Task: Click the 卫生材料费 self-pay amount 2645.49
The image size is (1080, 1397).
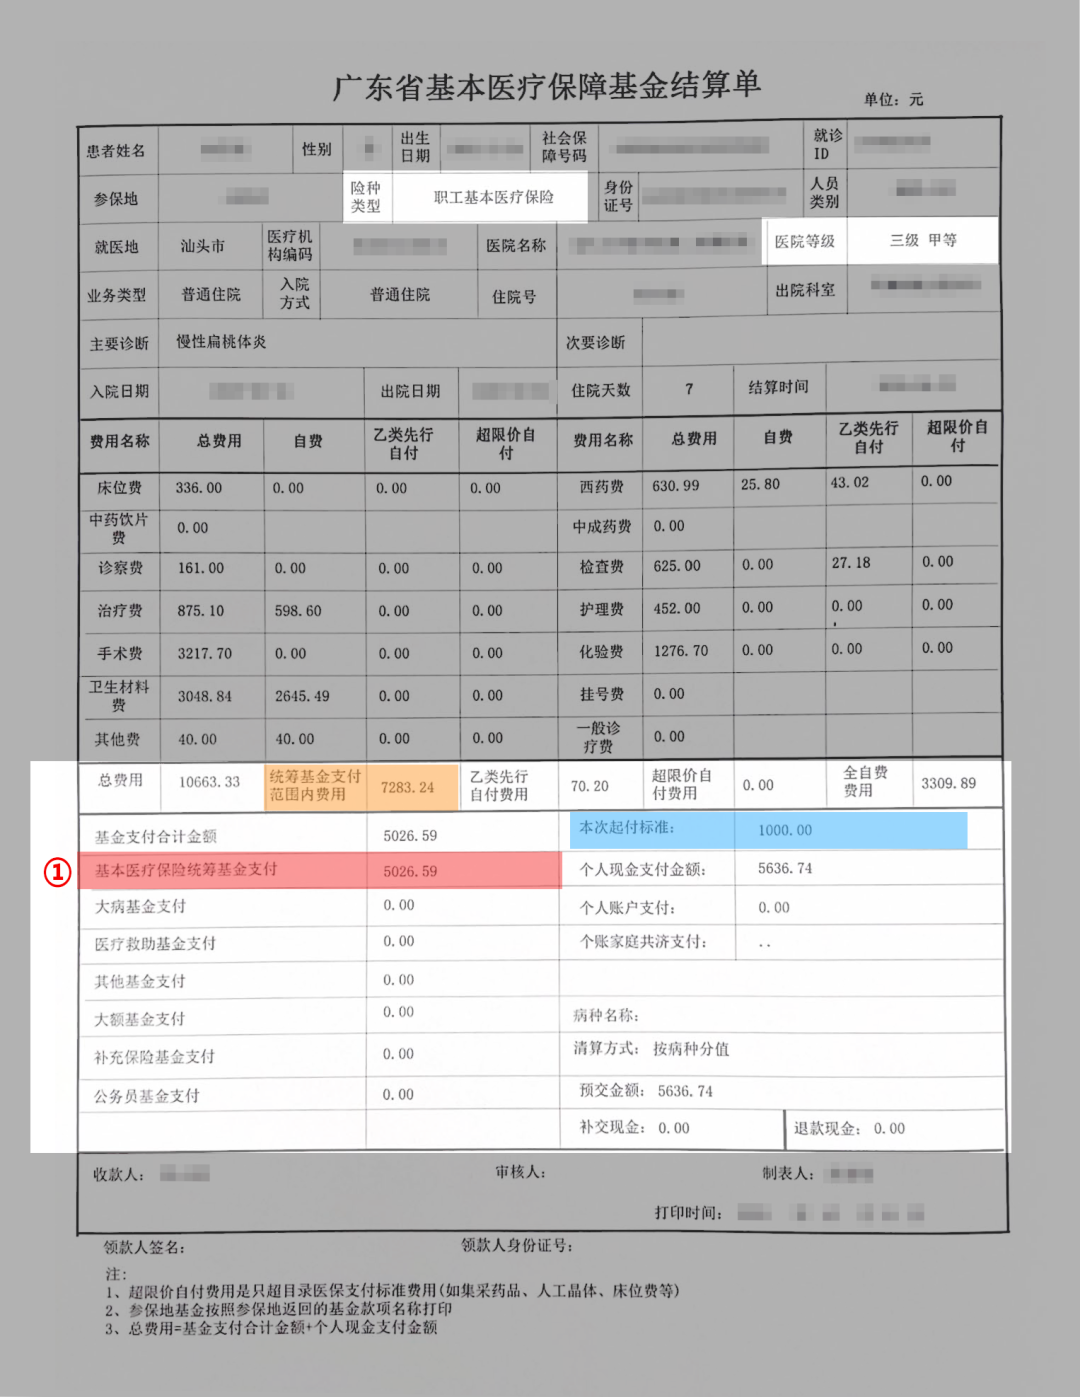Action: click(302, 696)
